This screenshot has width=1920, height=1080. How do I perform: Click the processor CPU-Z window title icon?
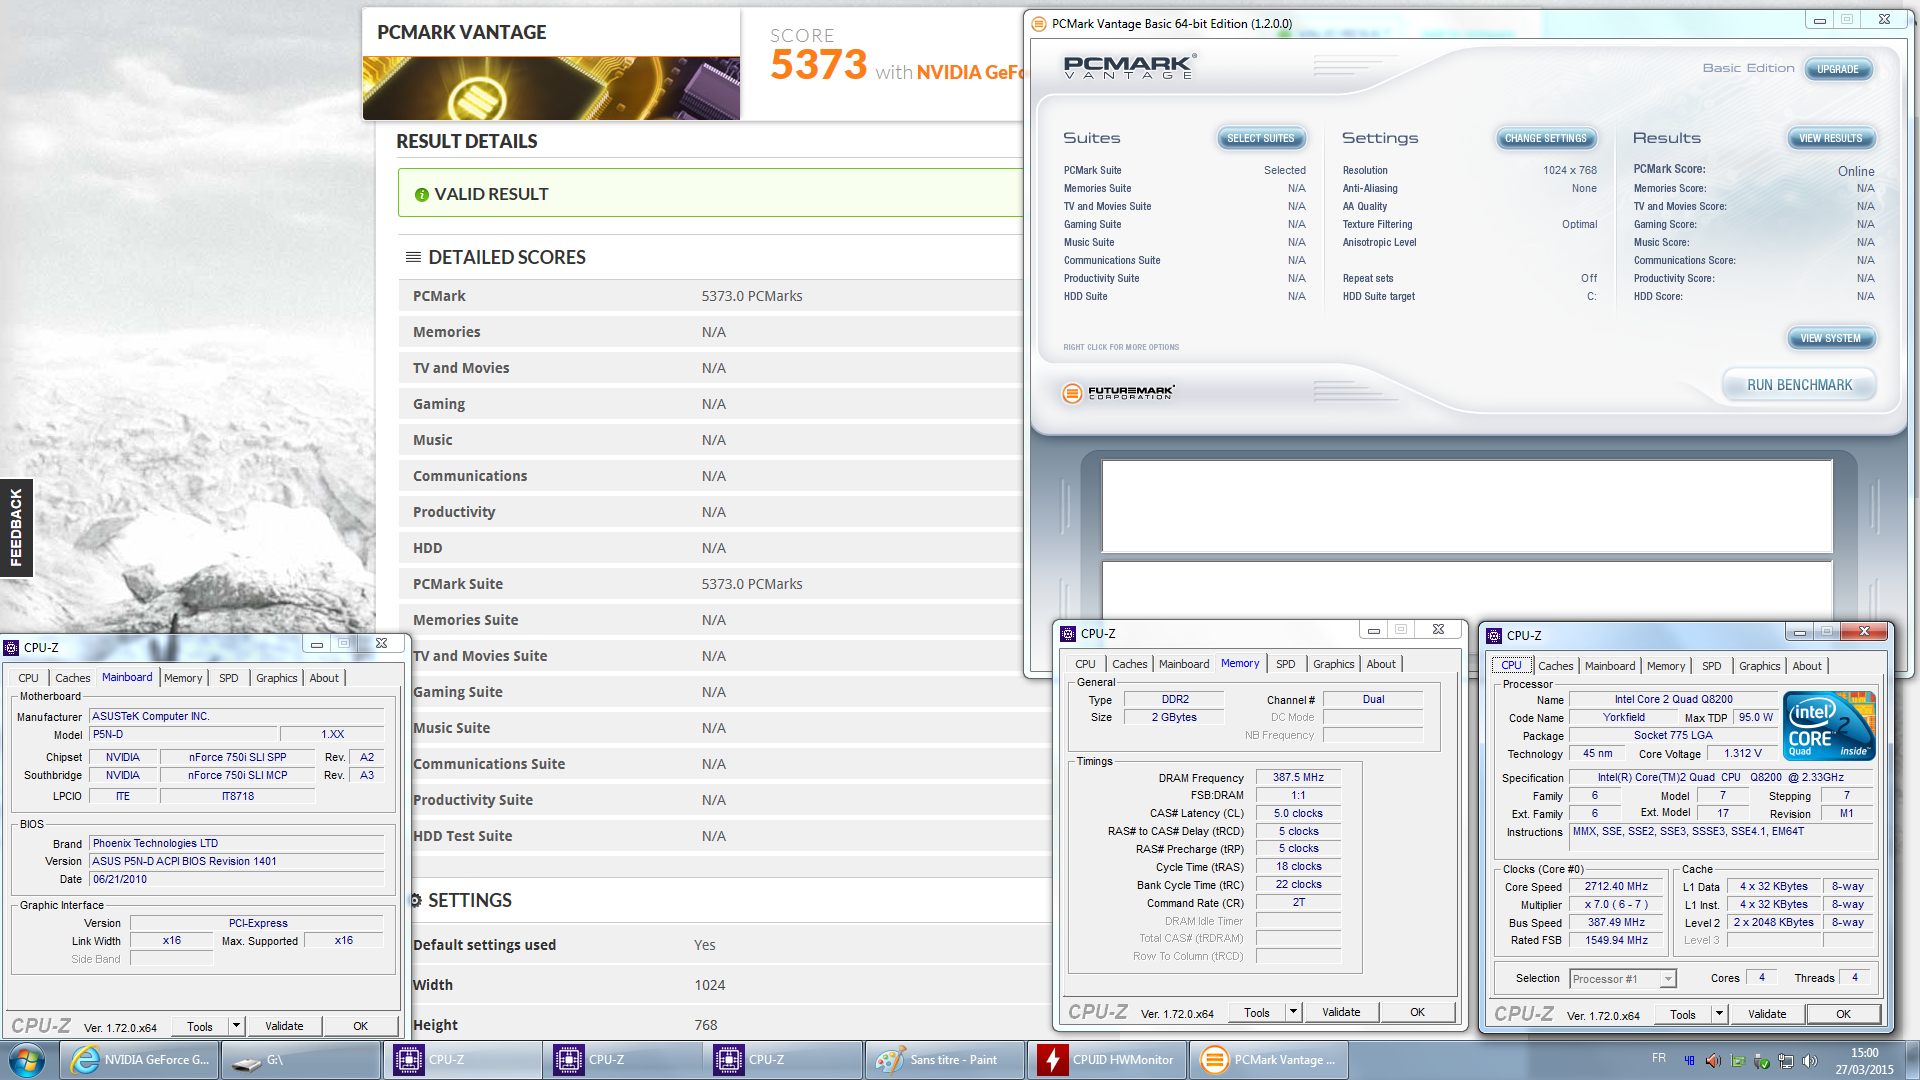pyautogui.click(x=1494, y=635)
